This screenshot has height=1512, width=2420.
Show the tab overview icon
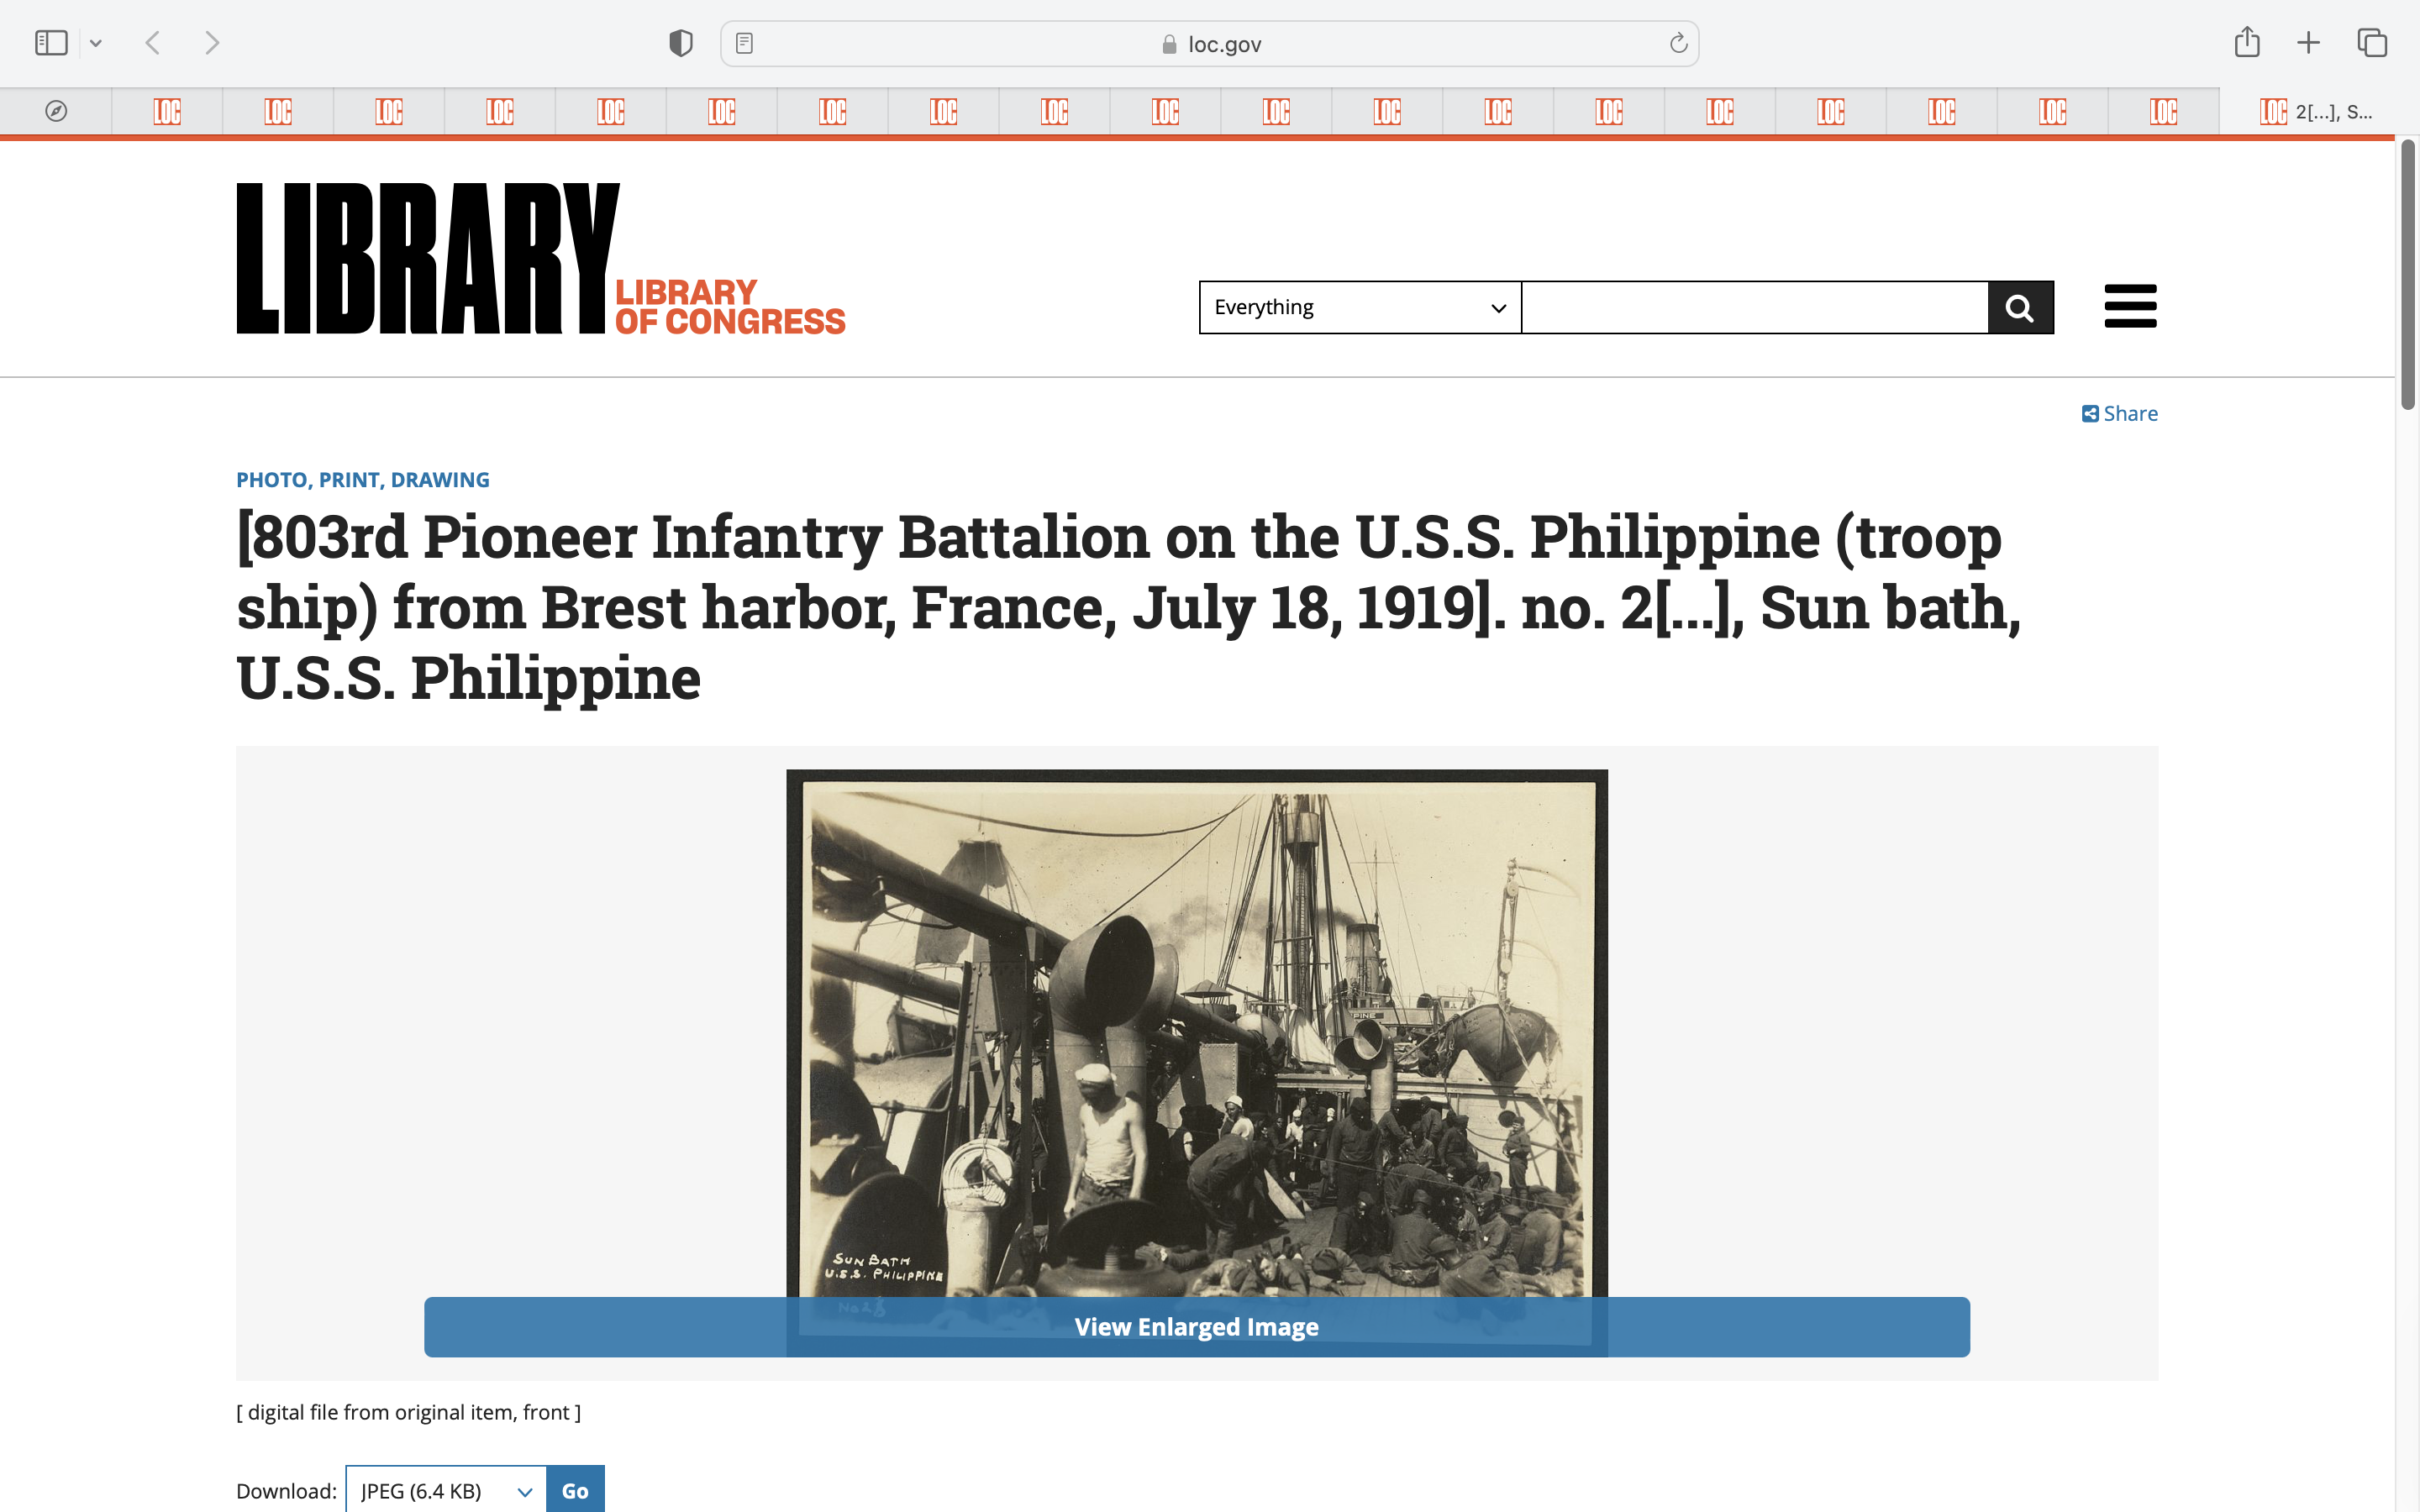pos(2372,43)
